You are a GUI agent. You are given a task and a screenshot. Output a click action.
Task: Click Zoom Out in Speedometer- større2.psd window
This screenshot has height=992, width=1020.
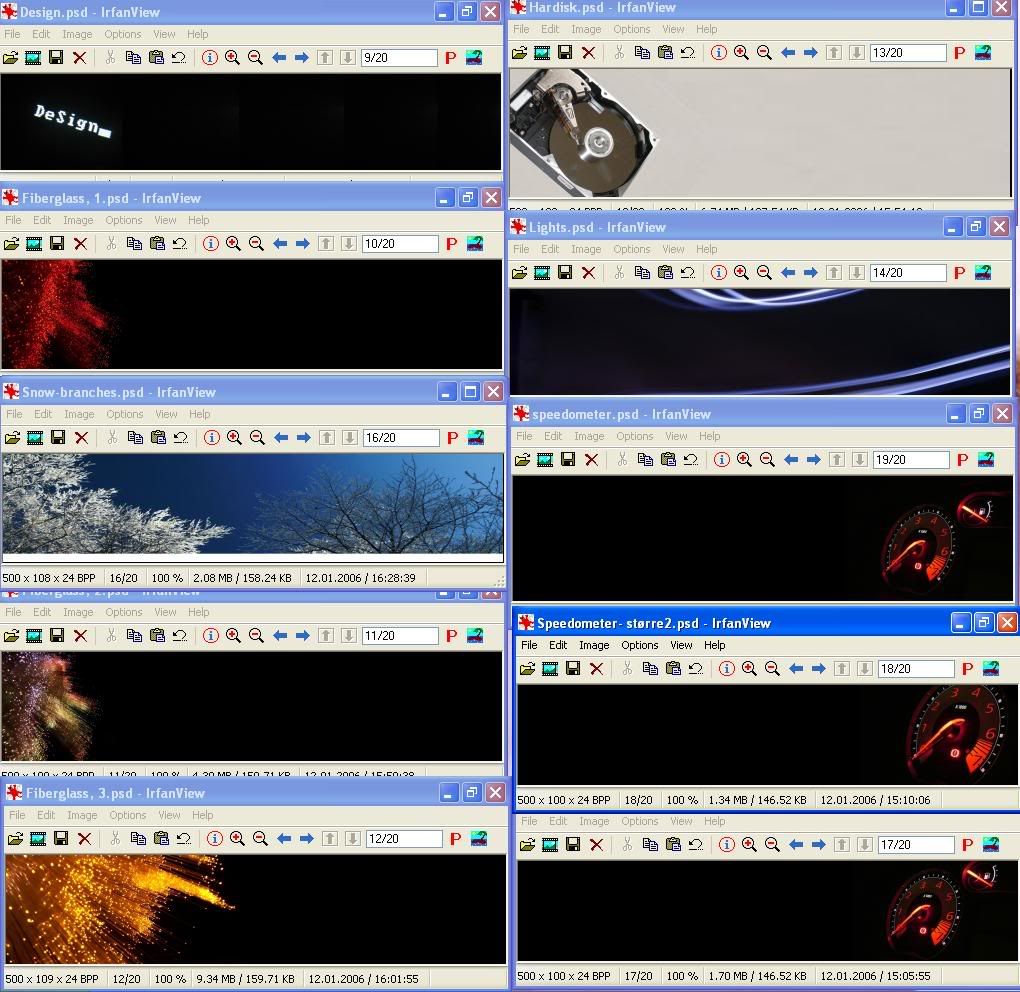772,668
